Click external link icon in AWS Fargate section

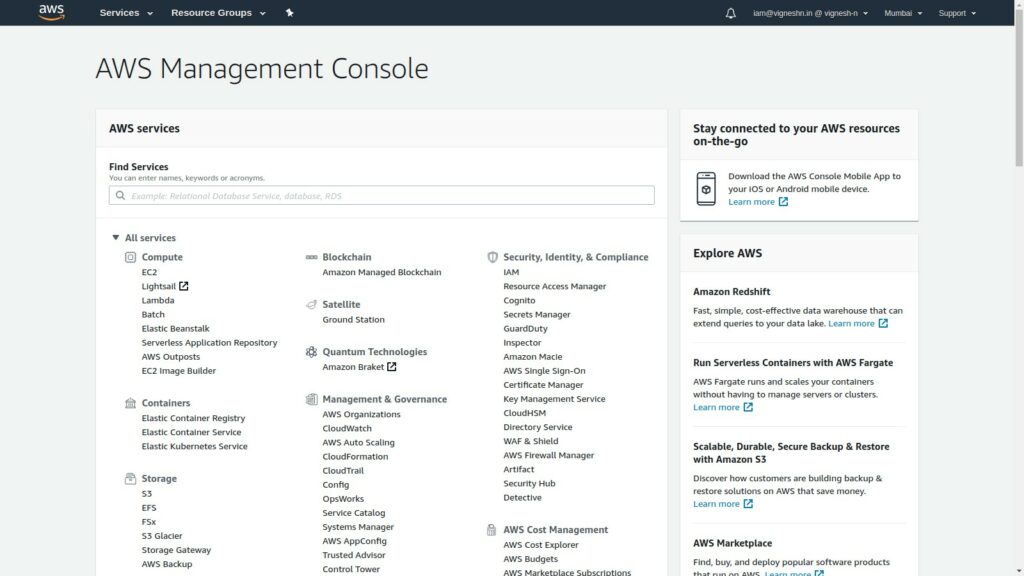748,407
